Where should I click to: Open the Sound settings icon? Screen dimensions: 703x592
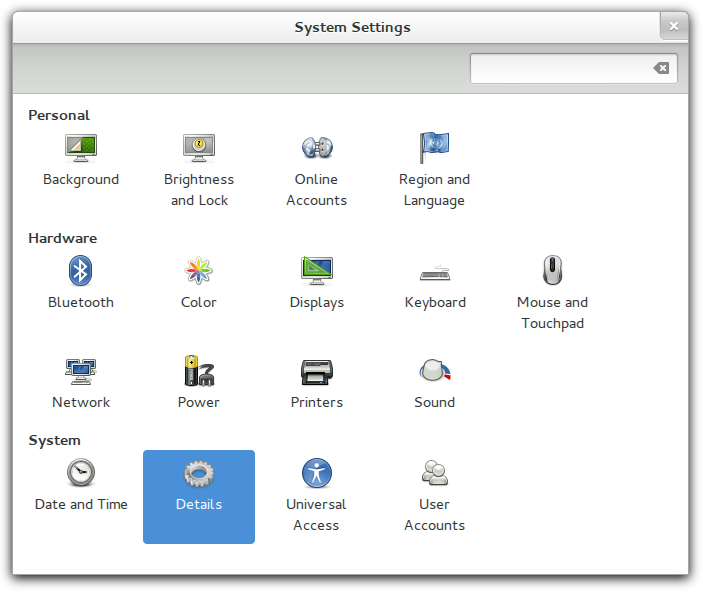[x=434, y=370]
